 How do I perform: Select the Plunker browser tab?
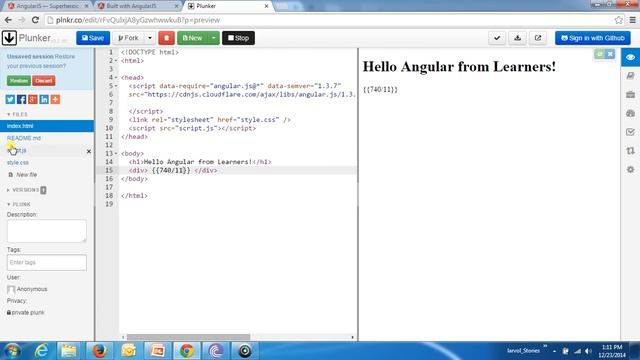pyautogui.click(x=229, y=6)
